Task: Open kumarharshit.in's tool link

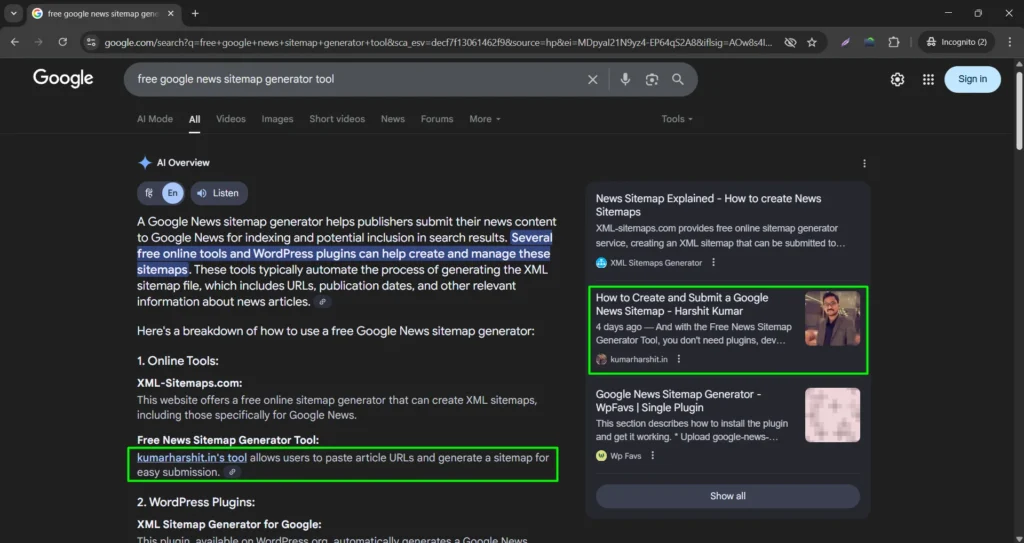Action: click(x=192, y=457)
